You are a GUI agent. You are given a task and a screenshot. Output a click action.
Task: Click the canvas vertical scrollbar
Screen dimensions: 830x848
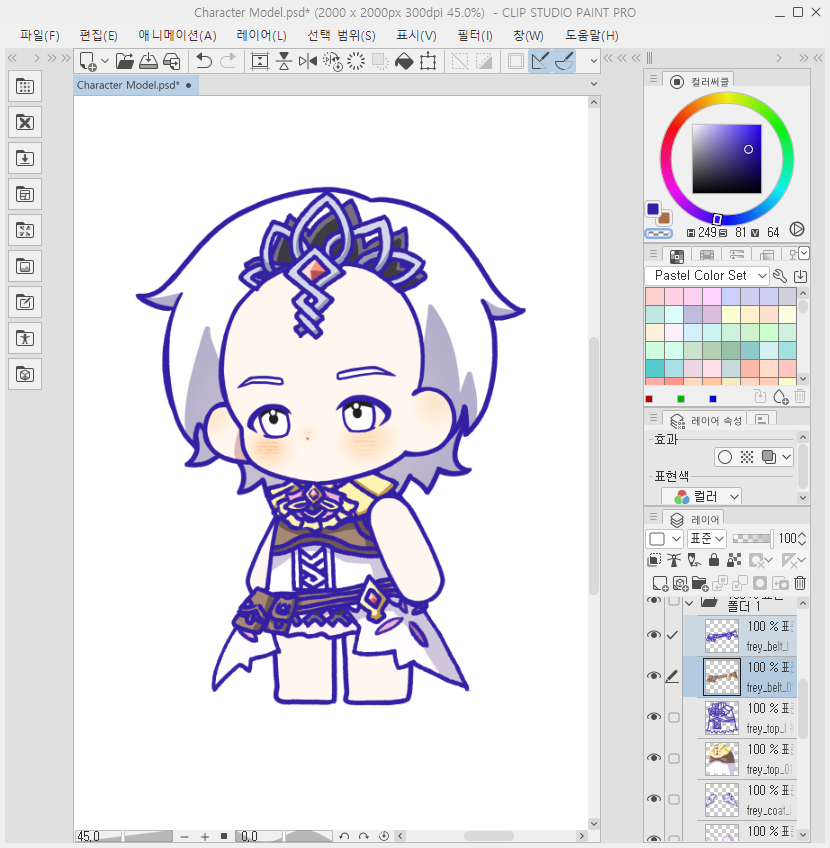594,465
